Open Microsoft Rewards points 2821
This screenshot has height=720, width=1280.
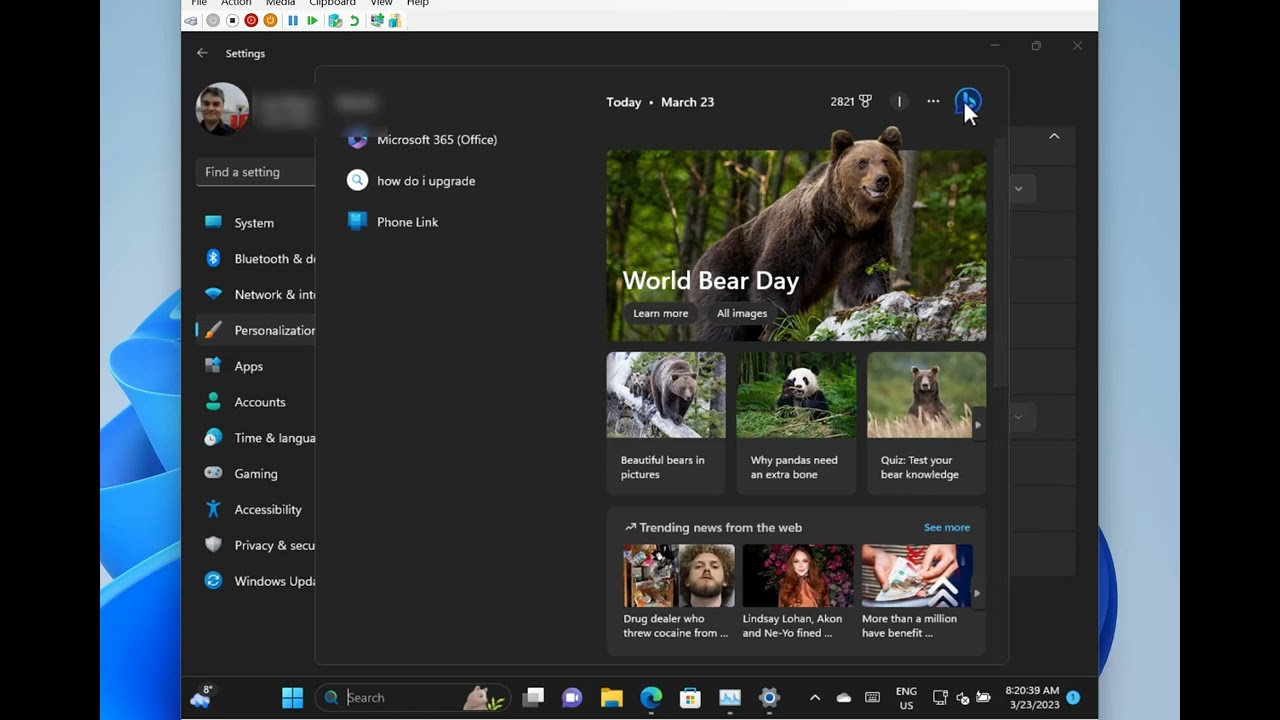[x=851, y=101]
